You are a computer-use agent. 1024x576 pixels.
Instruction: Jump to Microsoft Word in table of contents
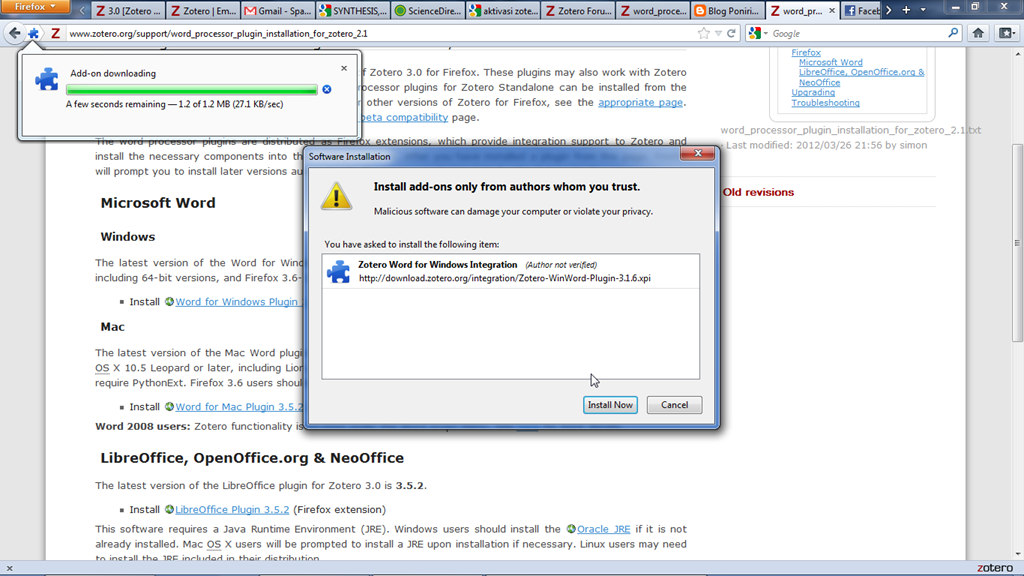click(x=831, y=63)
